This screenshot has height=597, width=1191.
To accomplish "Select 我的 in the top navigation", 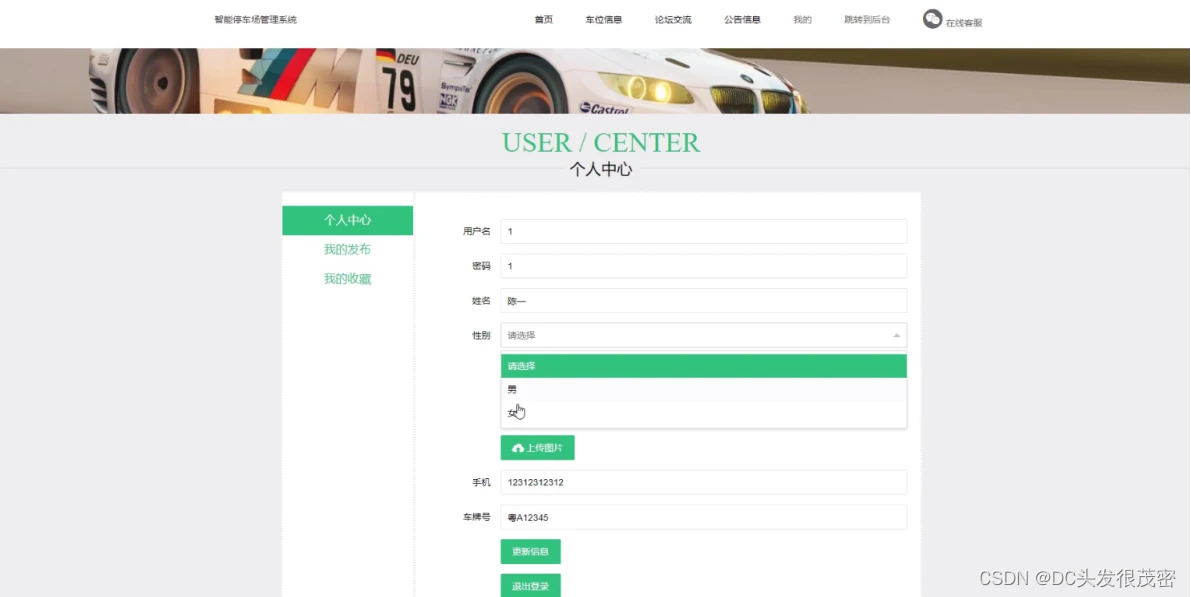I will (x=802, y=20).
